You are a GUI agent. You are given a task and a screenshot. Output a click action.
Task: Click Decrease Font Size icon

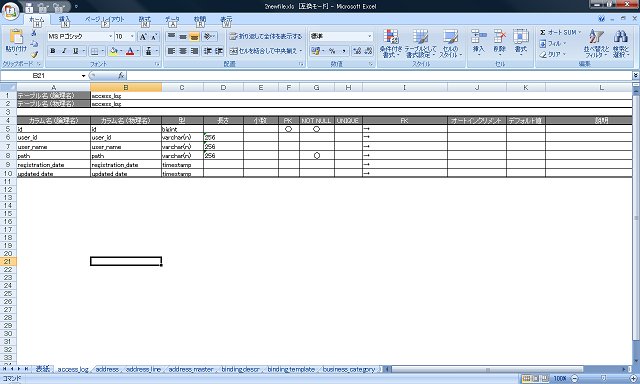pyautogui.click(x=154, y=37)
